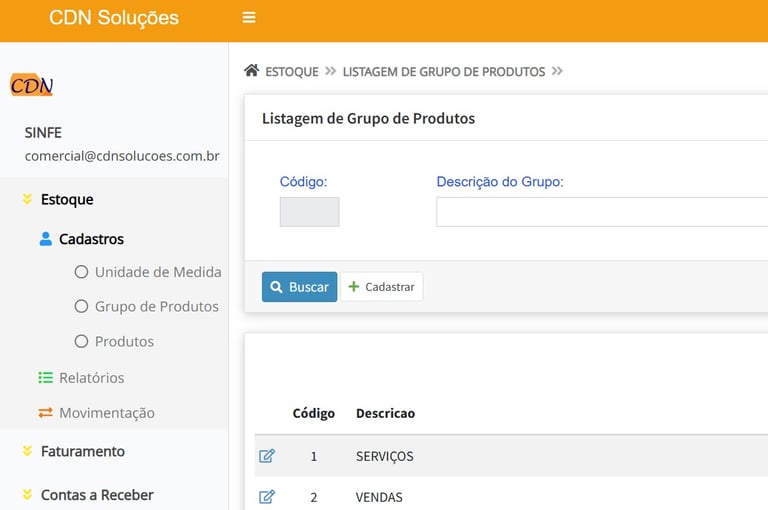Click the edit icon for VENDAS row

coord(267,497)
